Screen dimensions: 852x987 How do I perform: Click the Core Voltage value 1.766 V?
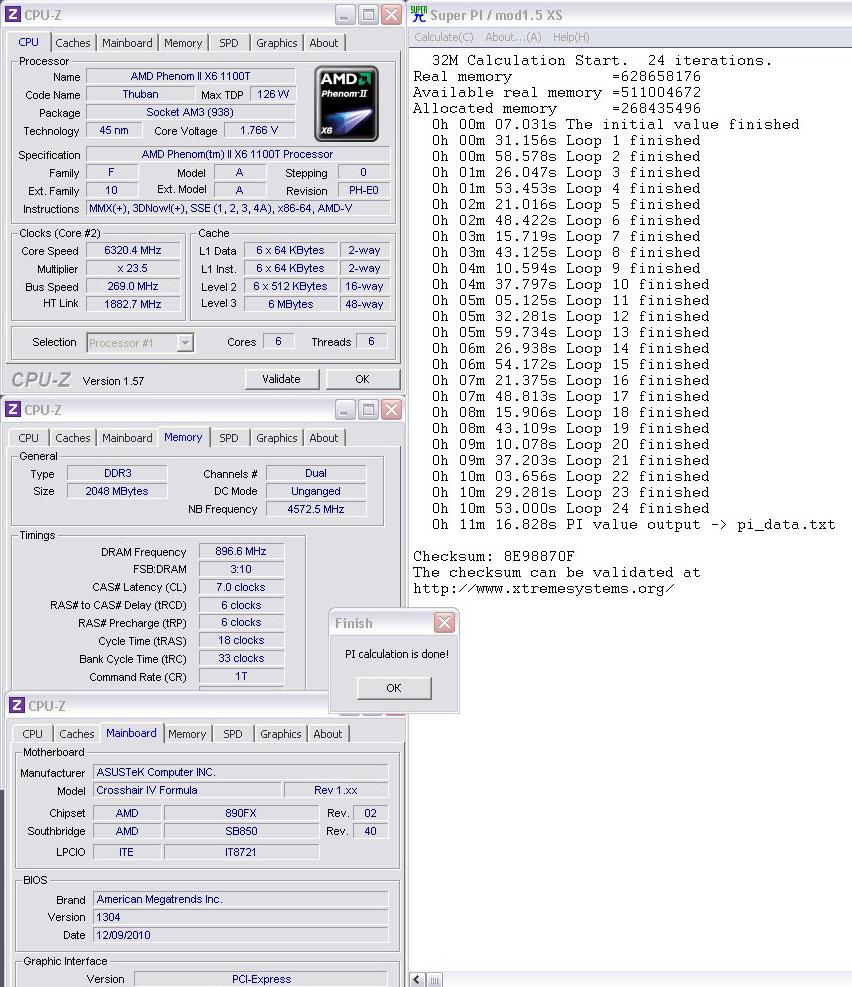click(x=259, y=130)
